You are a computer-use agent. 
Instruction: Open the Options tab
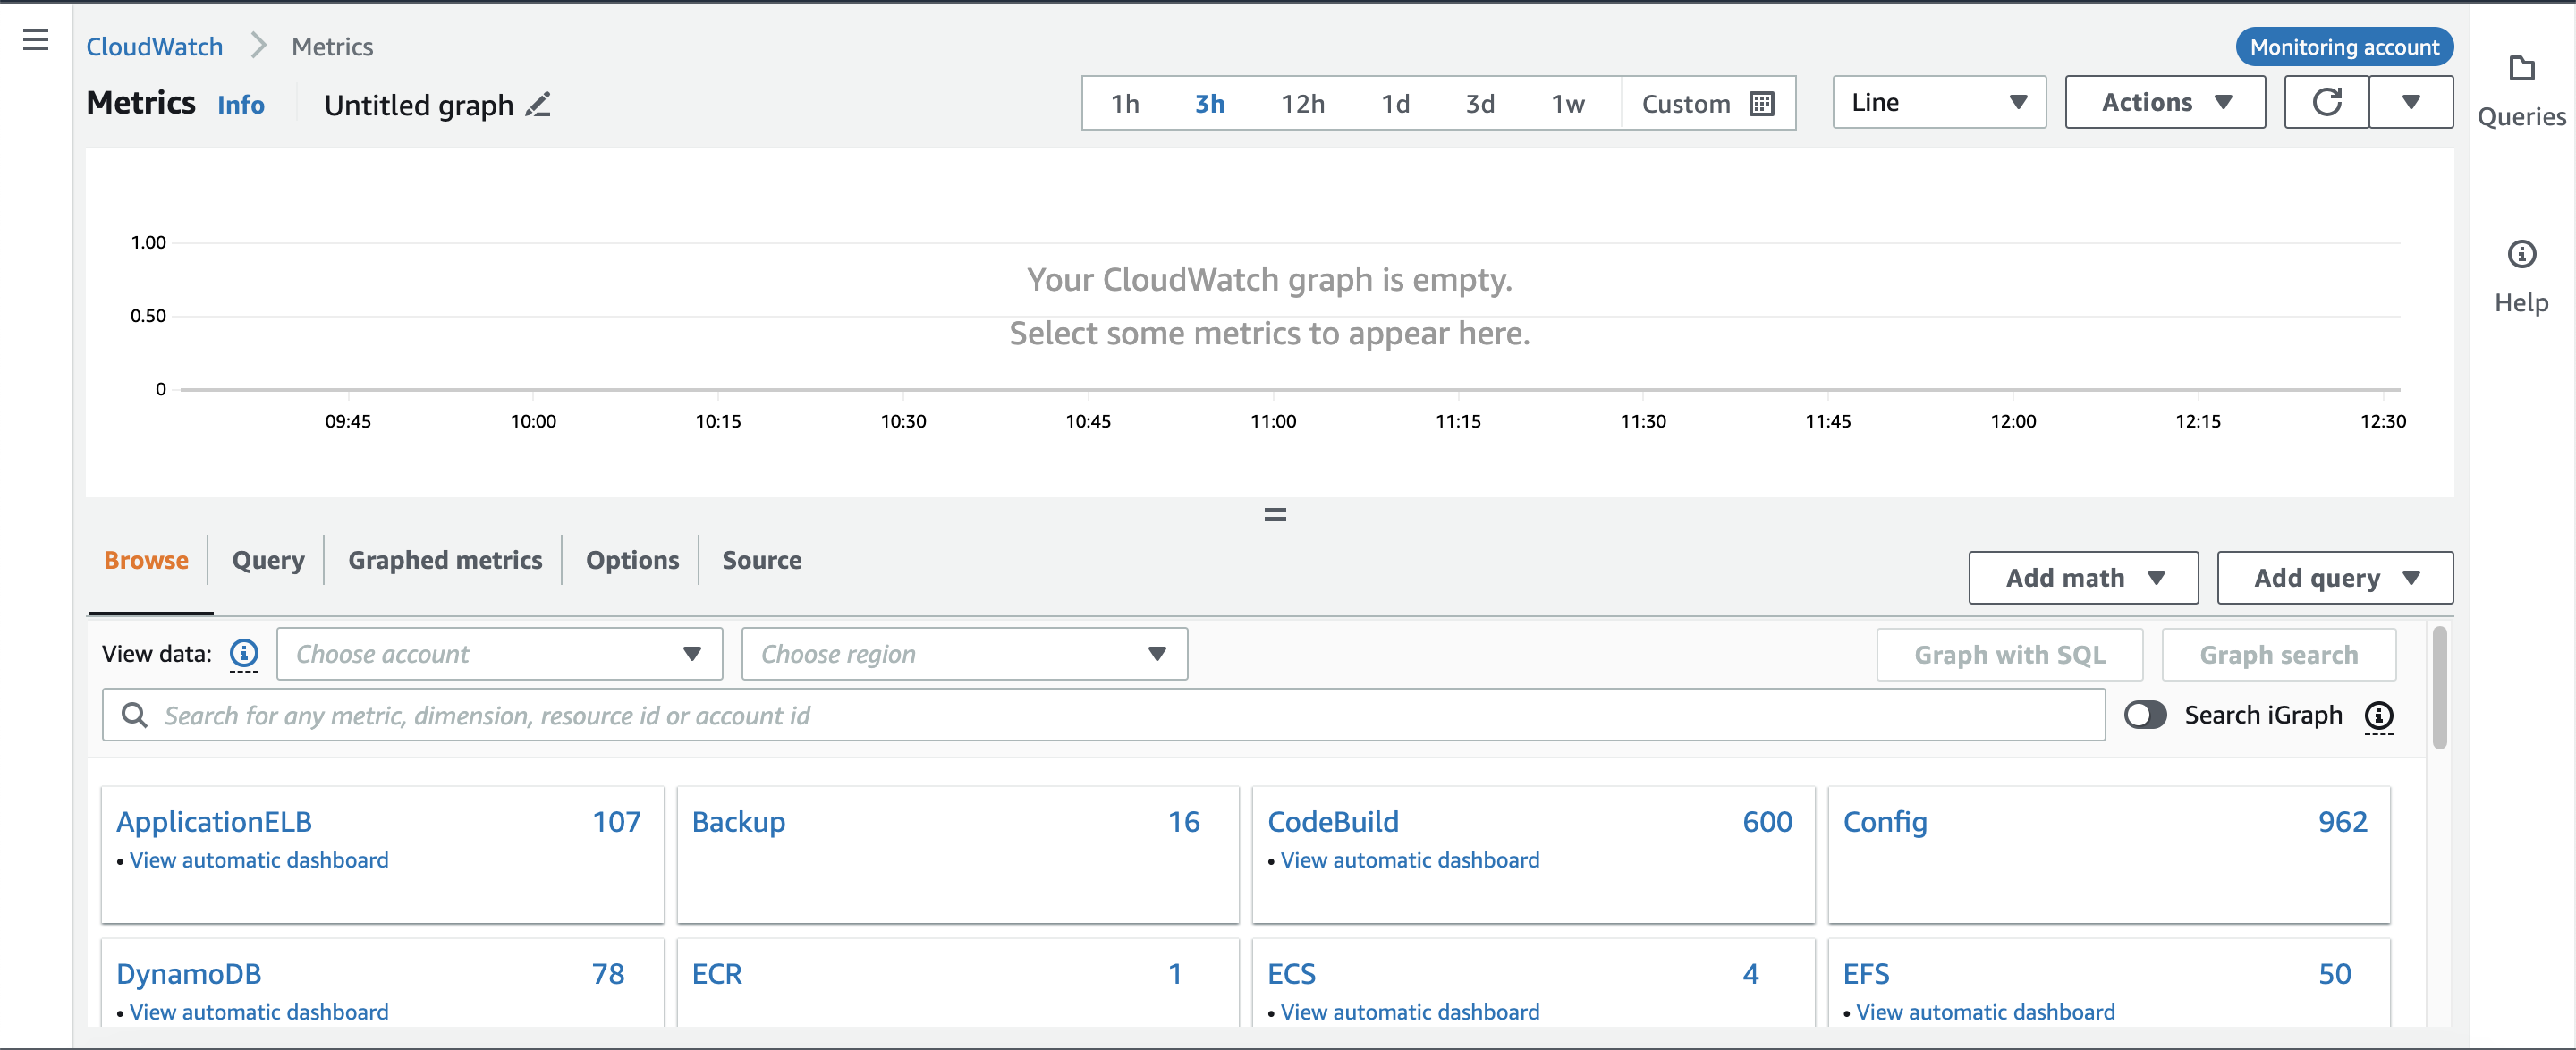[x=632, y=561]
